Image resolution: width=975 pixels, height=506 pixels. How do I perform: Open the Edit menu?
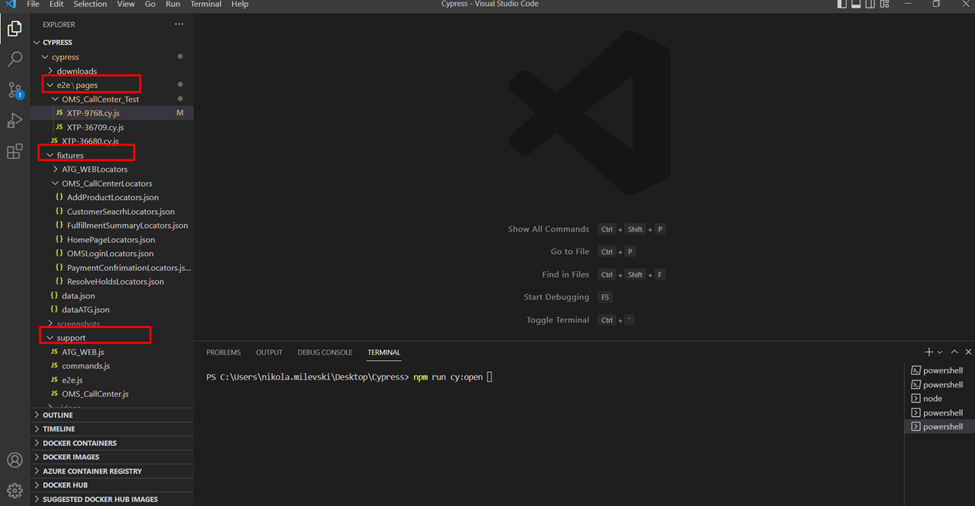point(57,4)
